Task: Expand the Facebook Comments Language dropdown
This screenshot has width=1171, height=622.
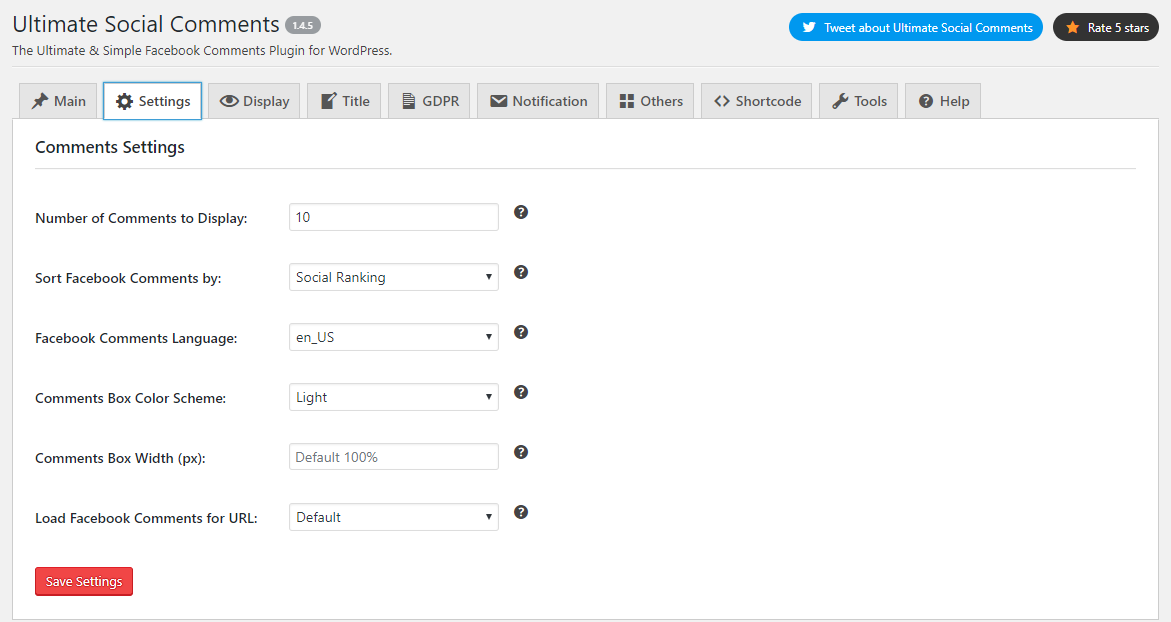Action: click(x=393, y=337)
